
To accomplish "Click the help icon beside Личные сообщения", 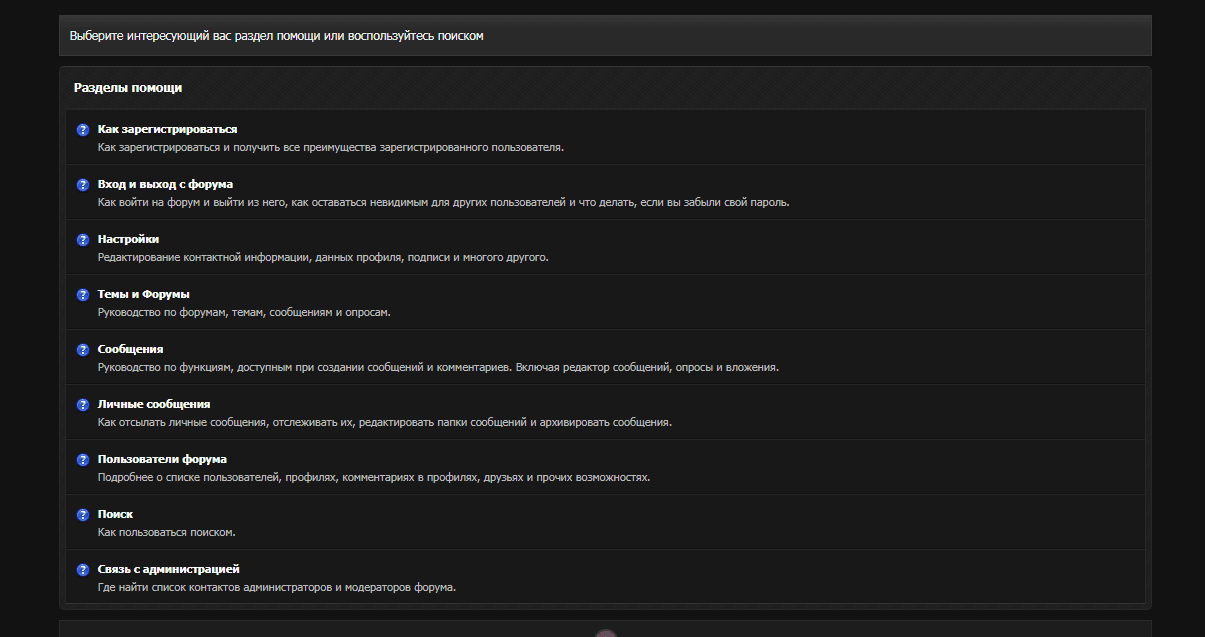I will coord(83,405).
